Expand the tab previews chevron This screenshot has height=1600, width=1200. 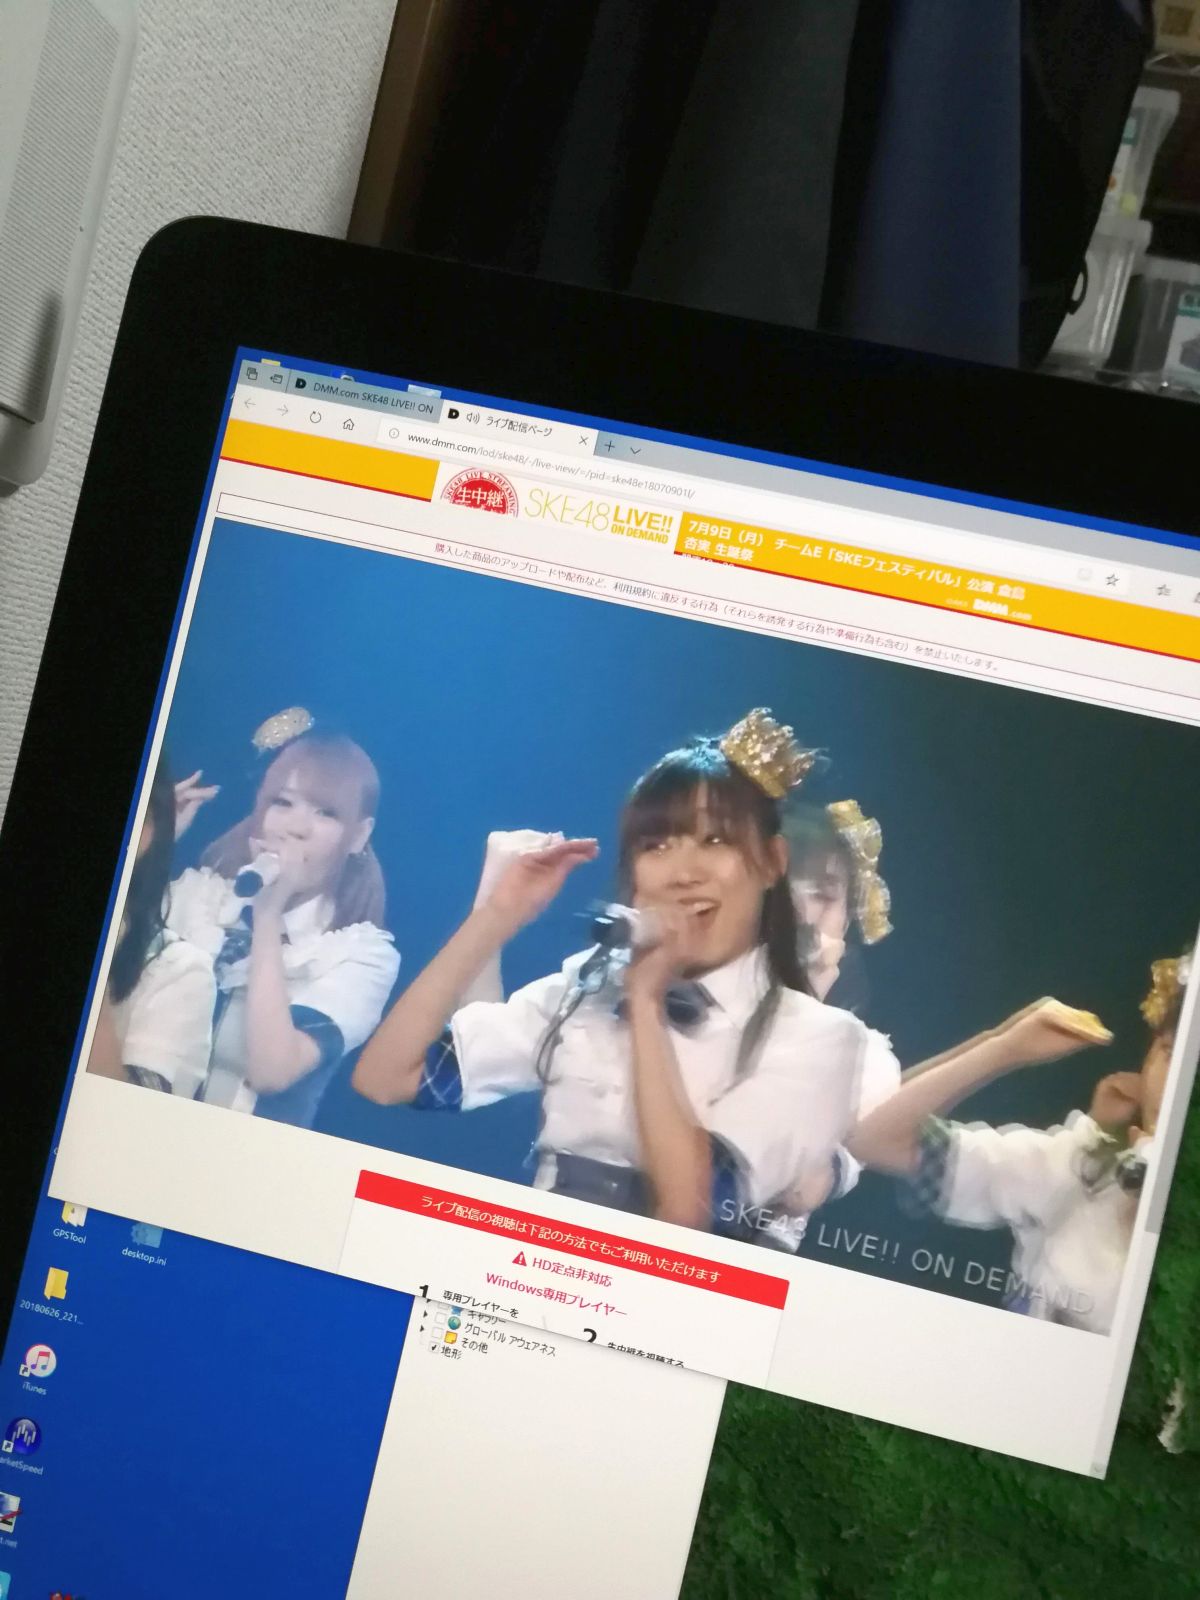[x=635, y=451]
